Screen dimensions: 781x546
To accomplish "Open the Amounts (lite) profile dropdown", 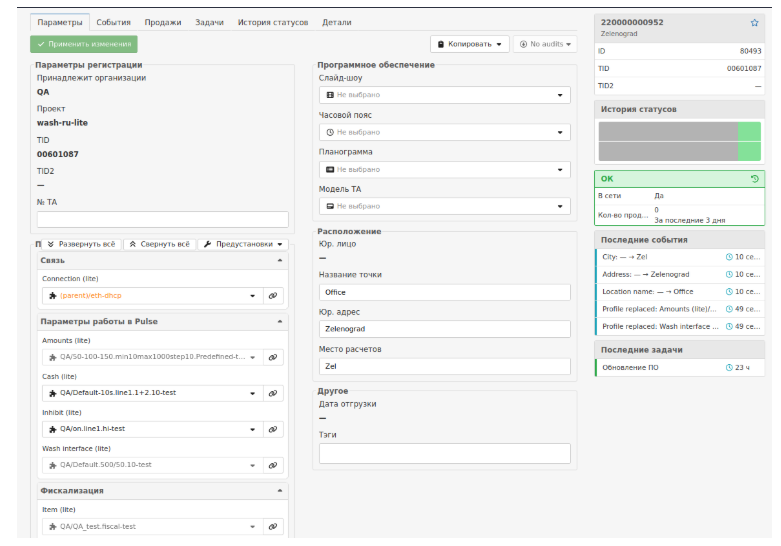I will 152,357.
